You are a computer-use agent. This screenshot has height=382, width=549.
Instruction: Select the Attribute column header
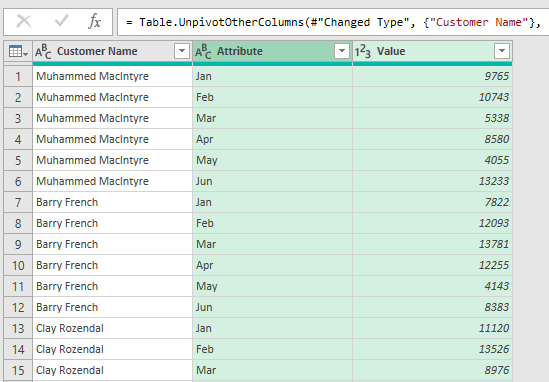tap(272, 51)
